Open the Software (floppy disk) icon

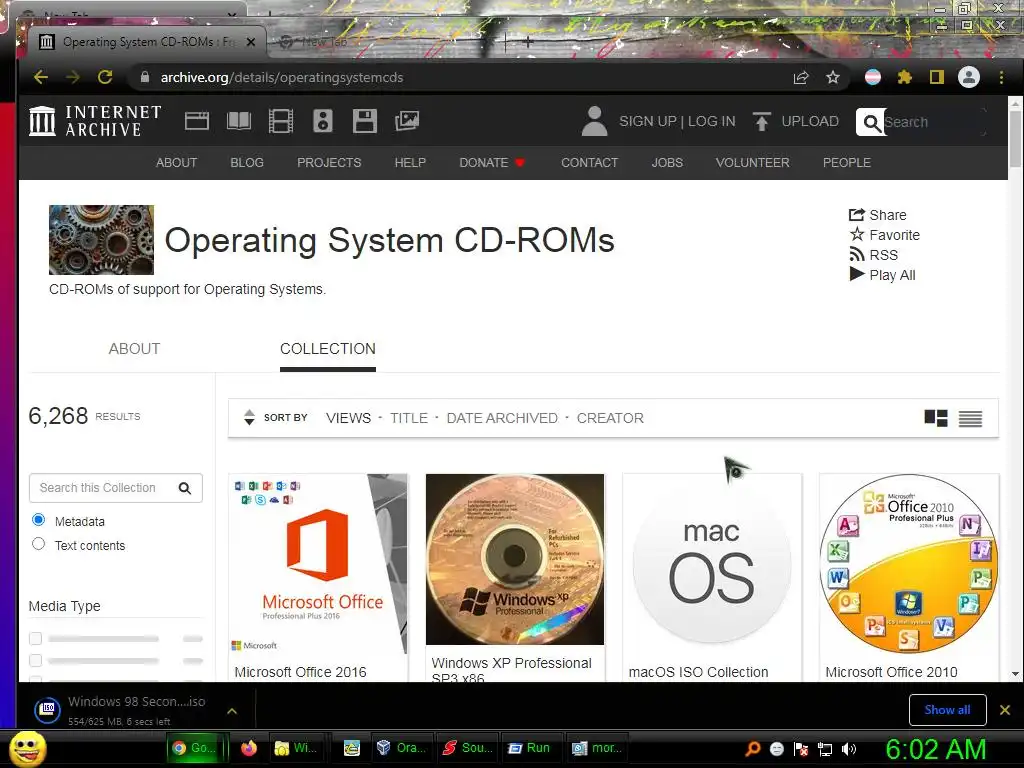(364, 121)
